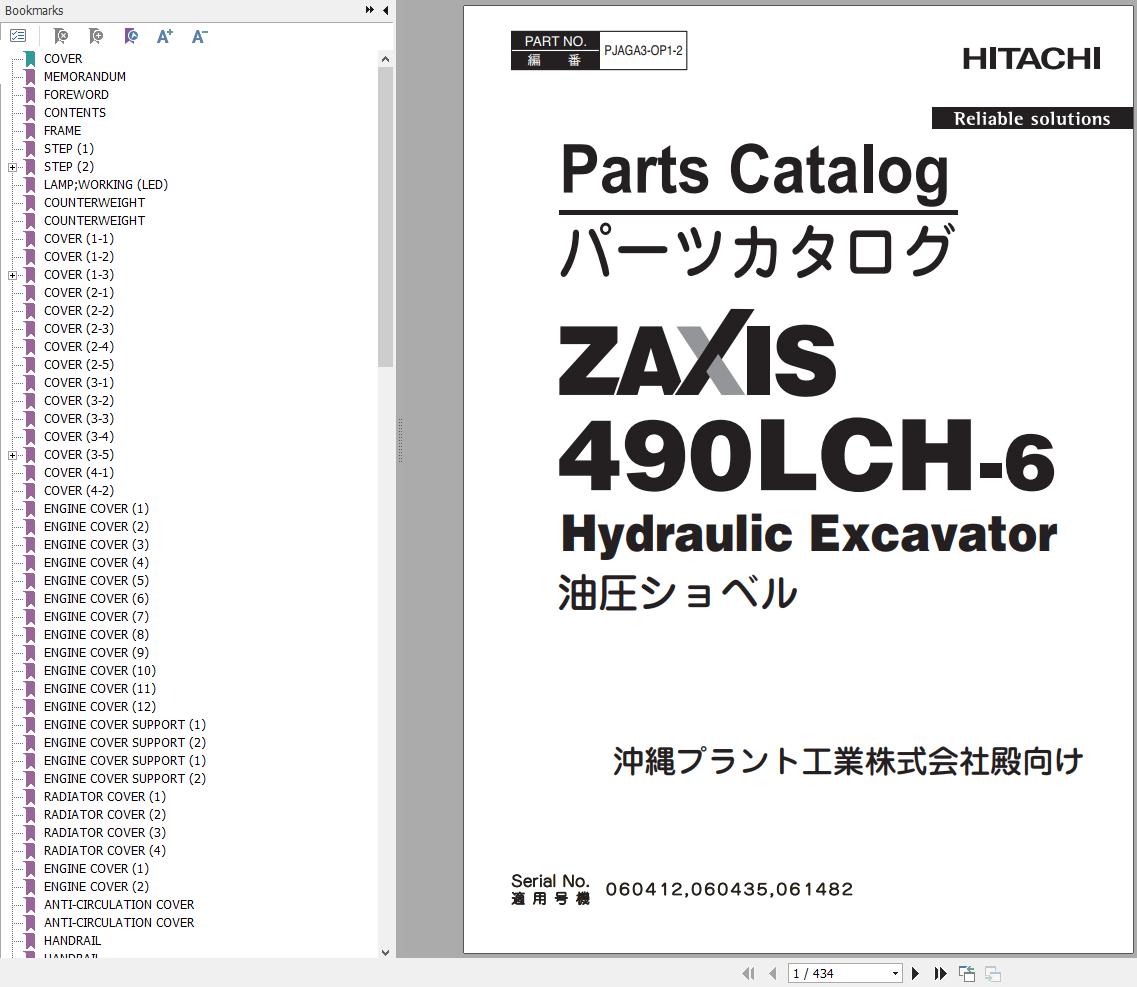The image size is (1137, 987).
Task: Select the COVER (1-1) bookmark
Action: tap(79, 239)
